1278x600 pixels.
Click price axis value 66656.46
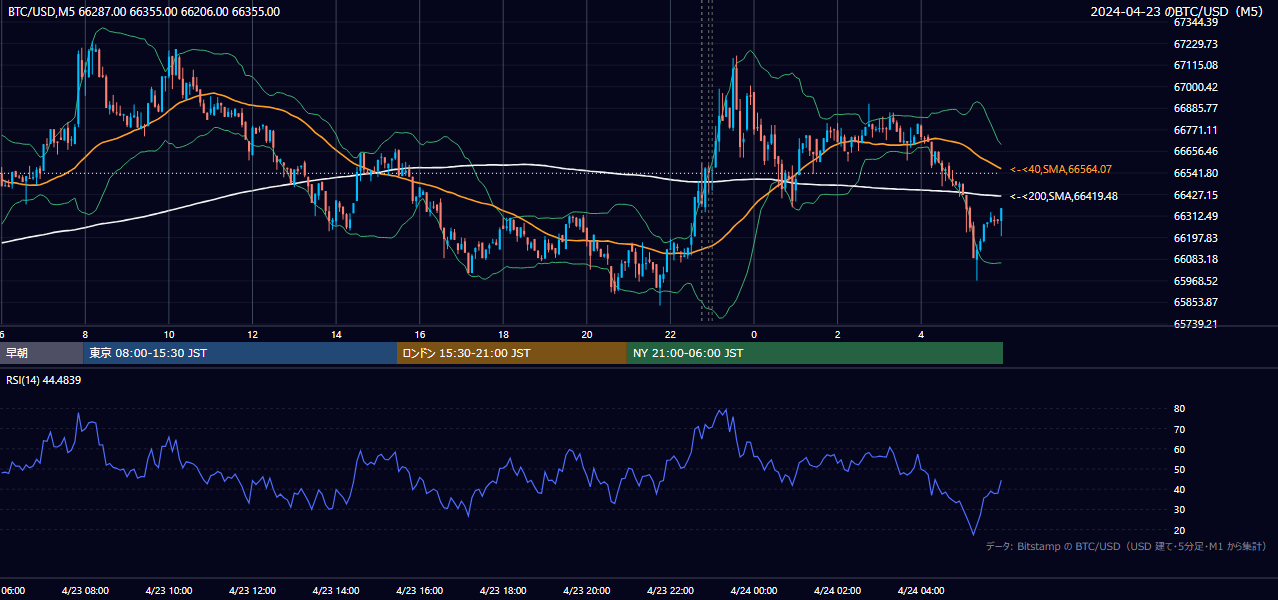pyautogui.click(x=1196, y=151)
